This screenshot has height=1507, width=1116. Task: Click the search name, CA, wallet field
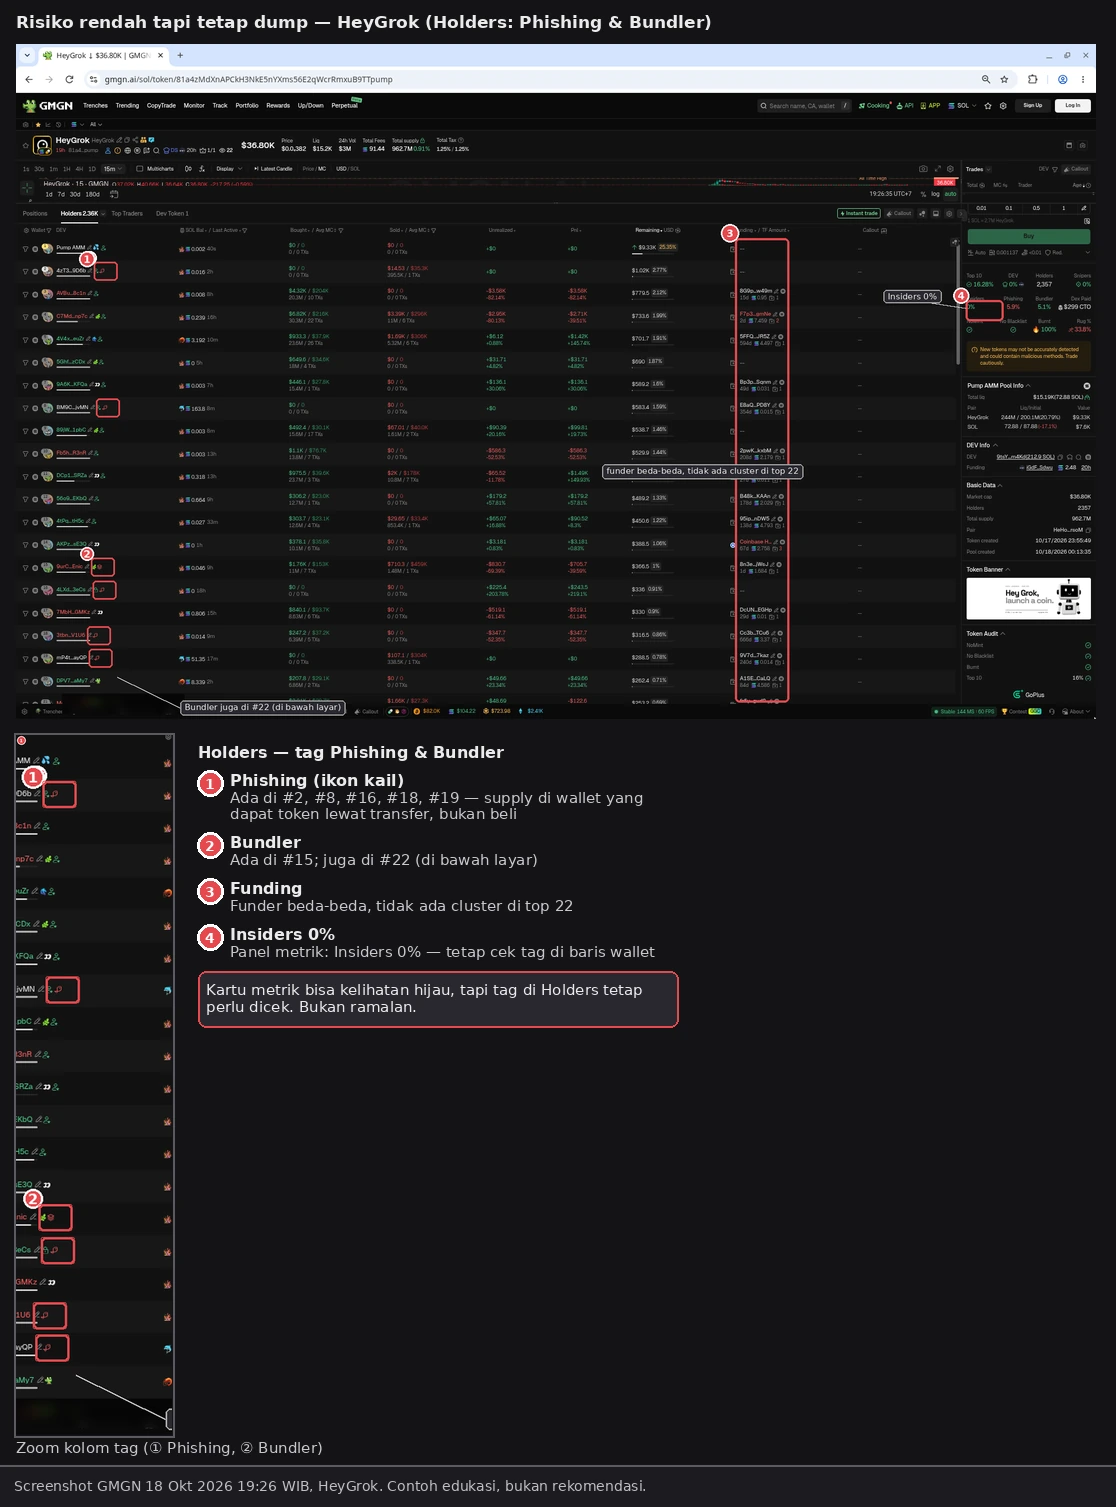804,105
